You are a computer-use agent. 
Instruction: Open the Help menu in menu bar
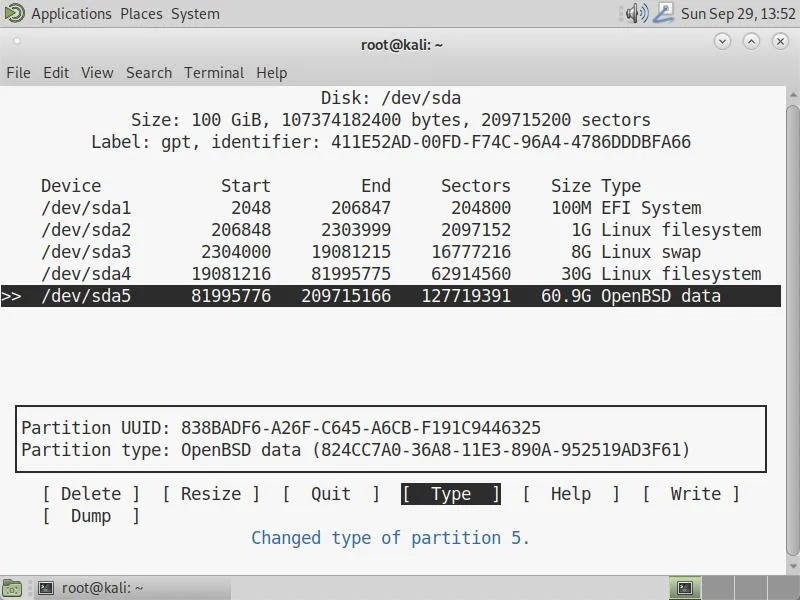[x=271, y=73]
